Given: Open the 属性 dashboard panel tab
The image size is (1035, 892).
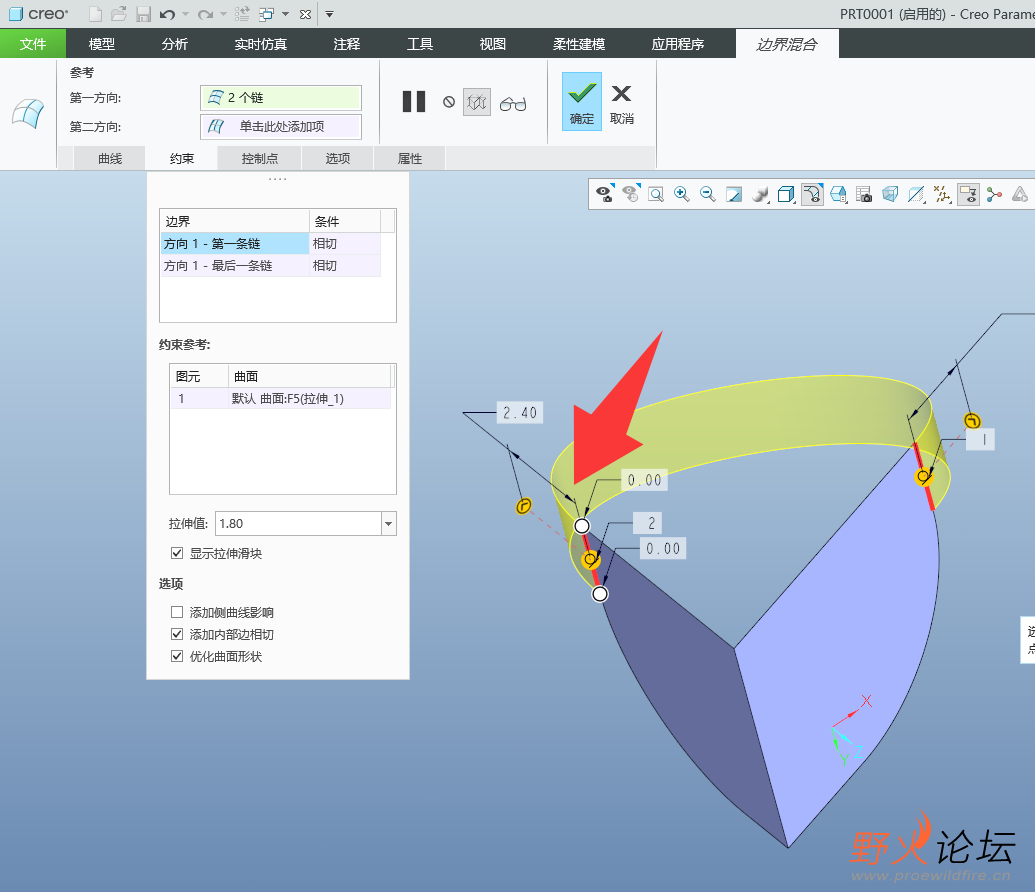Looking at the screenshot, I should [x=409, y=158].
